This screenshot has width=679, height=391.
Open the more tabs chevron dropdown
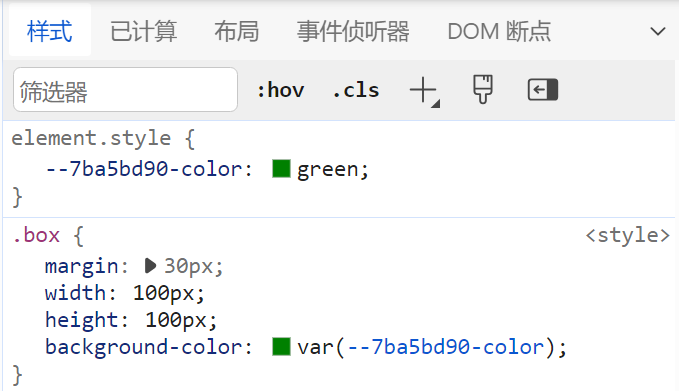(657, 32)
